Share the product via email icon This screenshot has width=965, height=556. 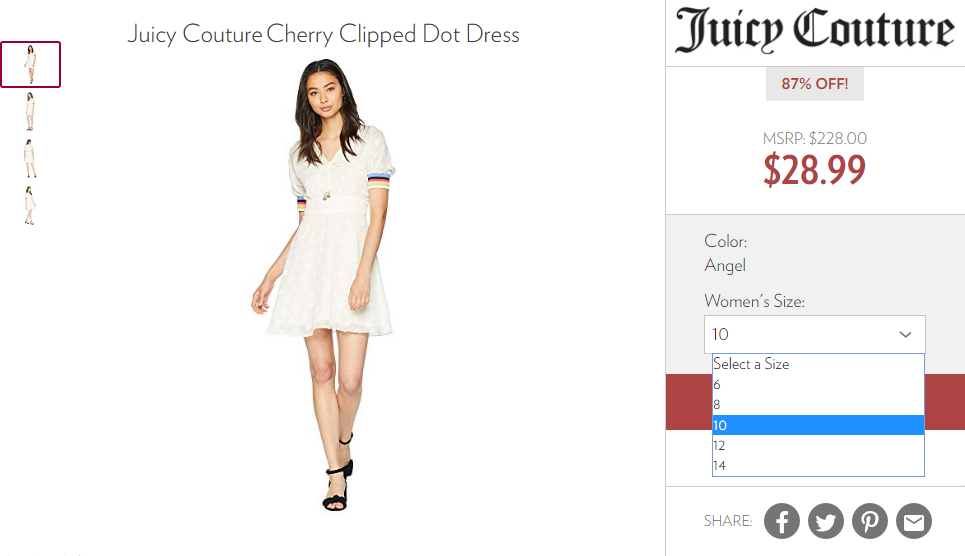click(x=914, y=521)
